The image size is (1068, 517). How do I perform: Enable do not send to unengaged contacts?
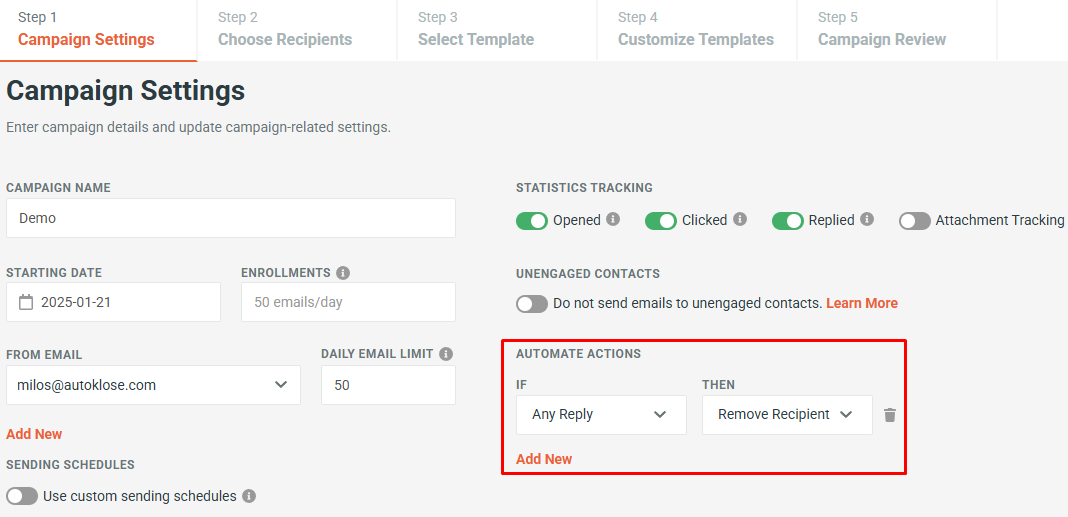pos(532,304)
